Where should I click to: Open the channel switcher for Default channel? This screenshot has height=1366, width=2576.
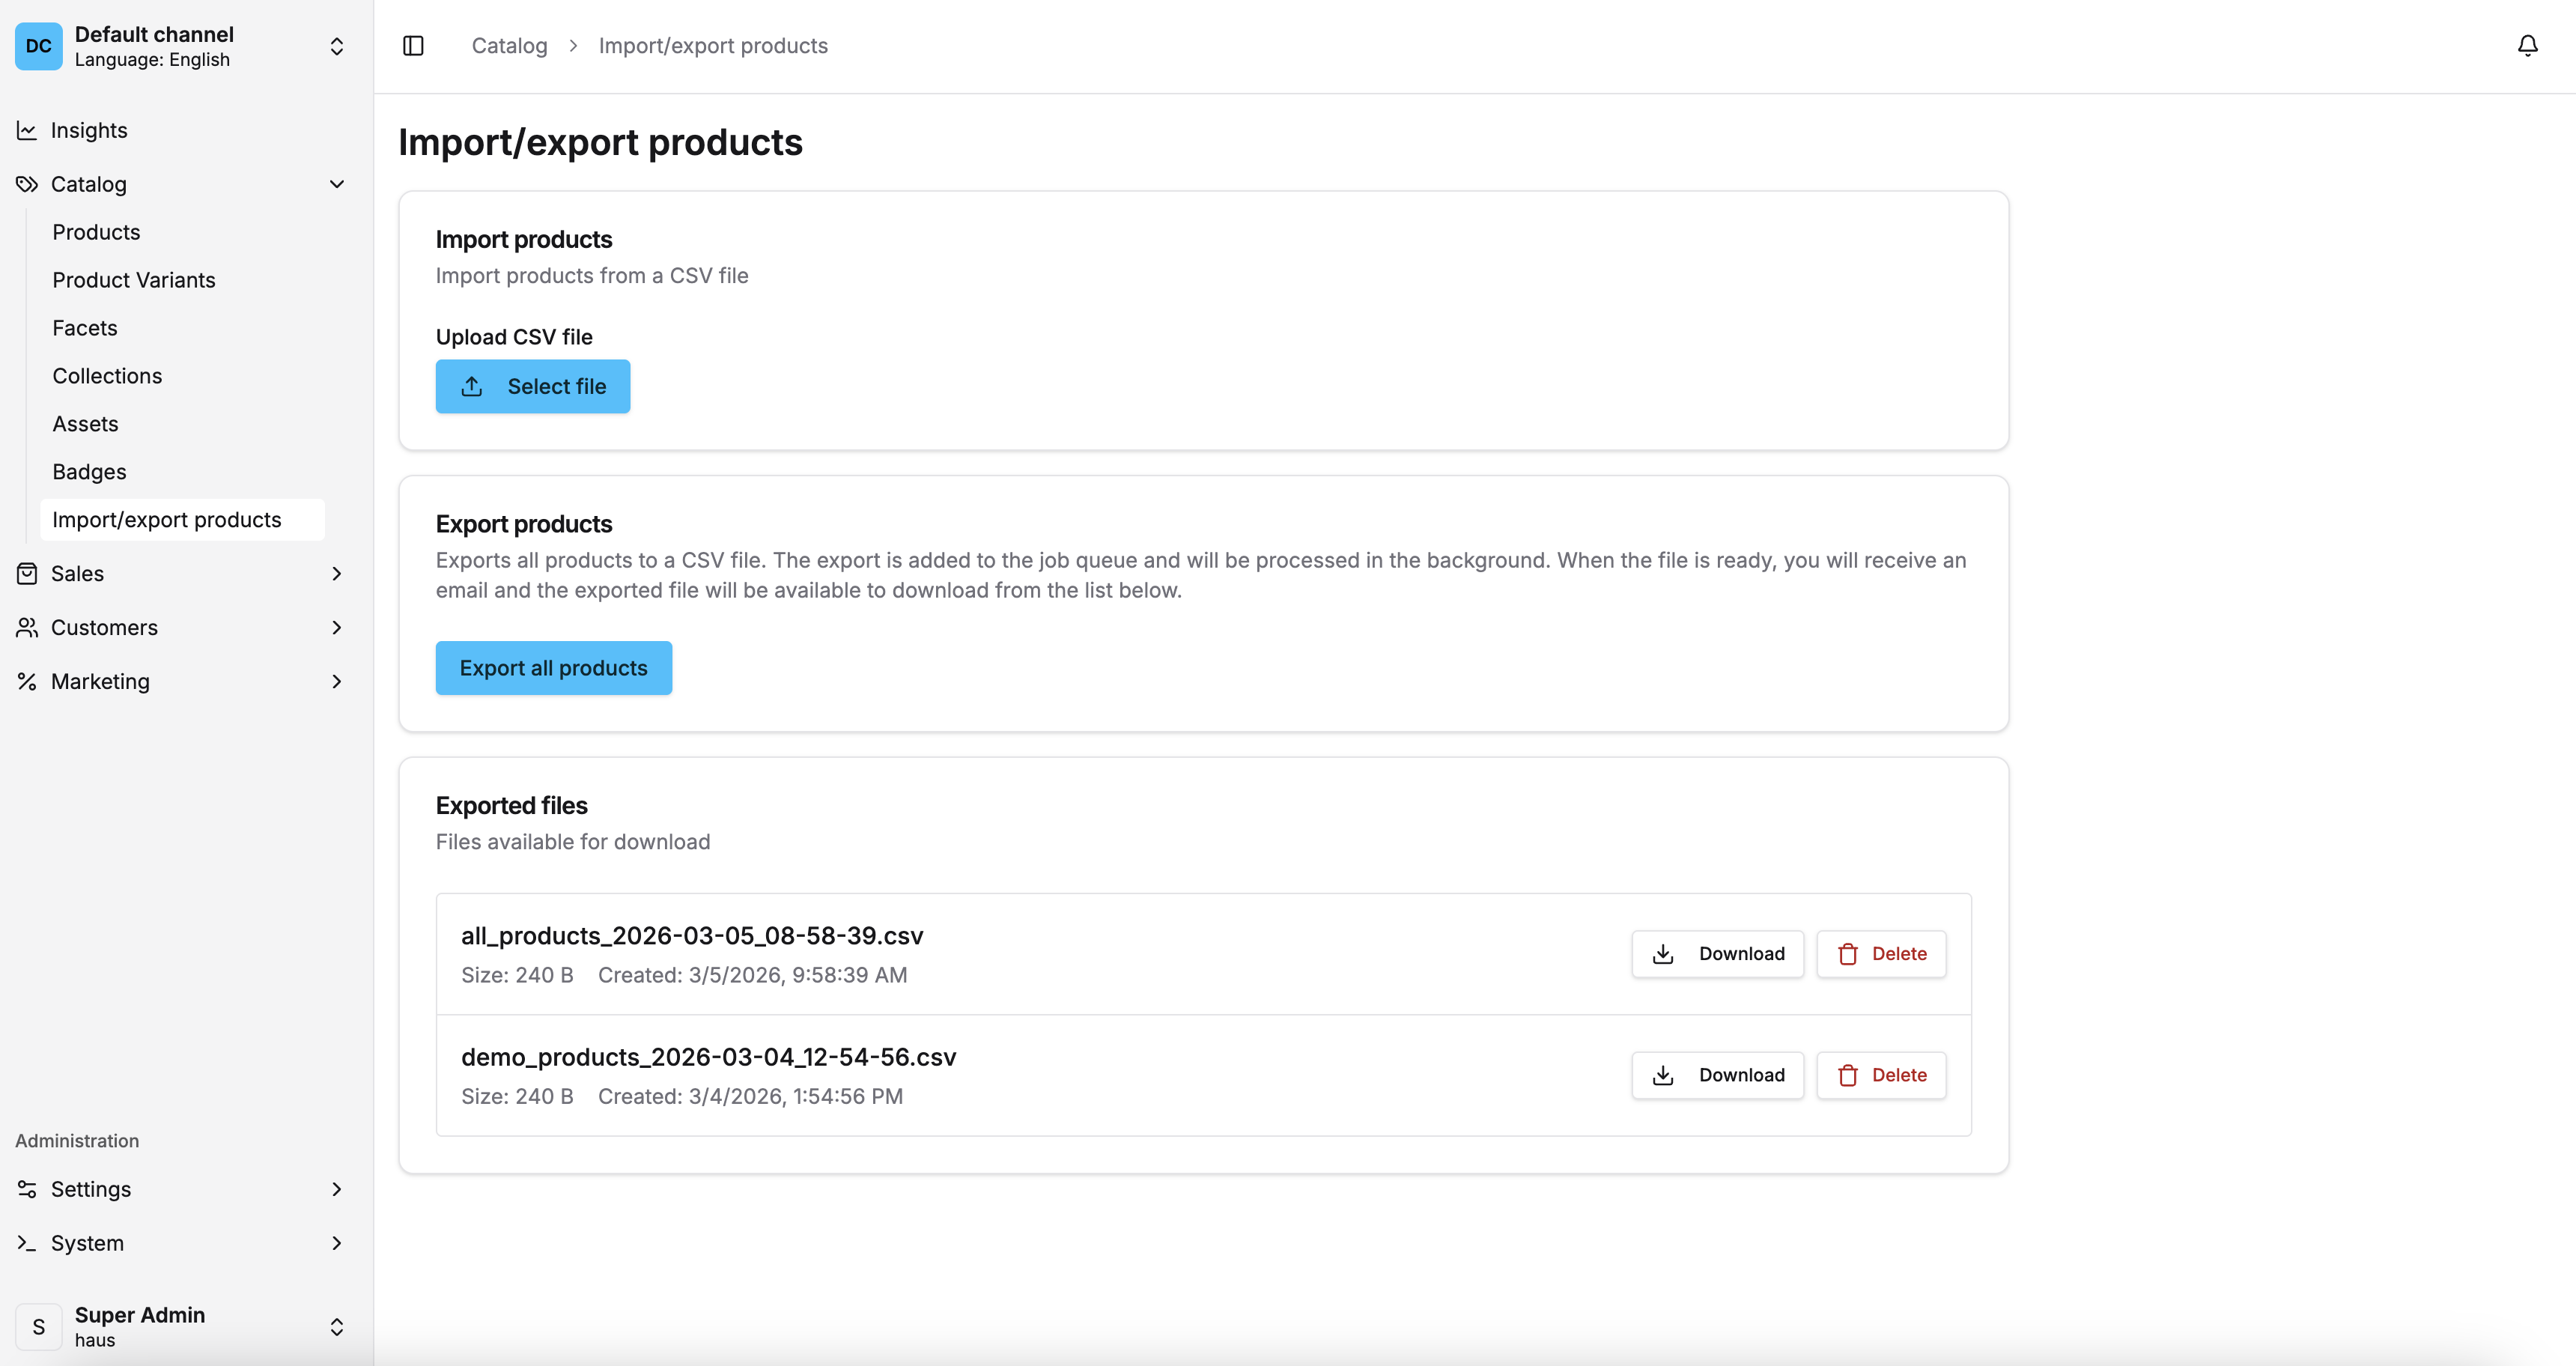[337, 46]
